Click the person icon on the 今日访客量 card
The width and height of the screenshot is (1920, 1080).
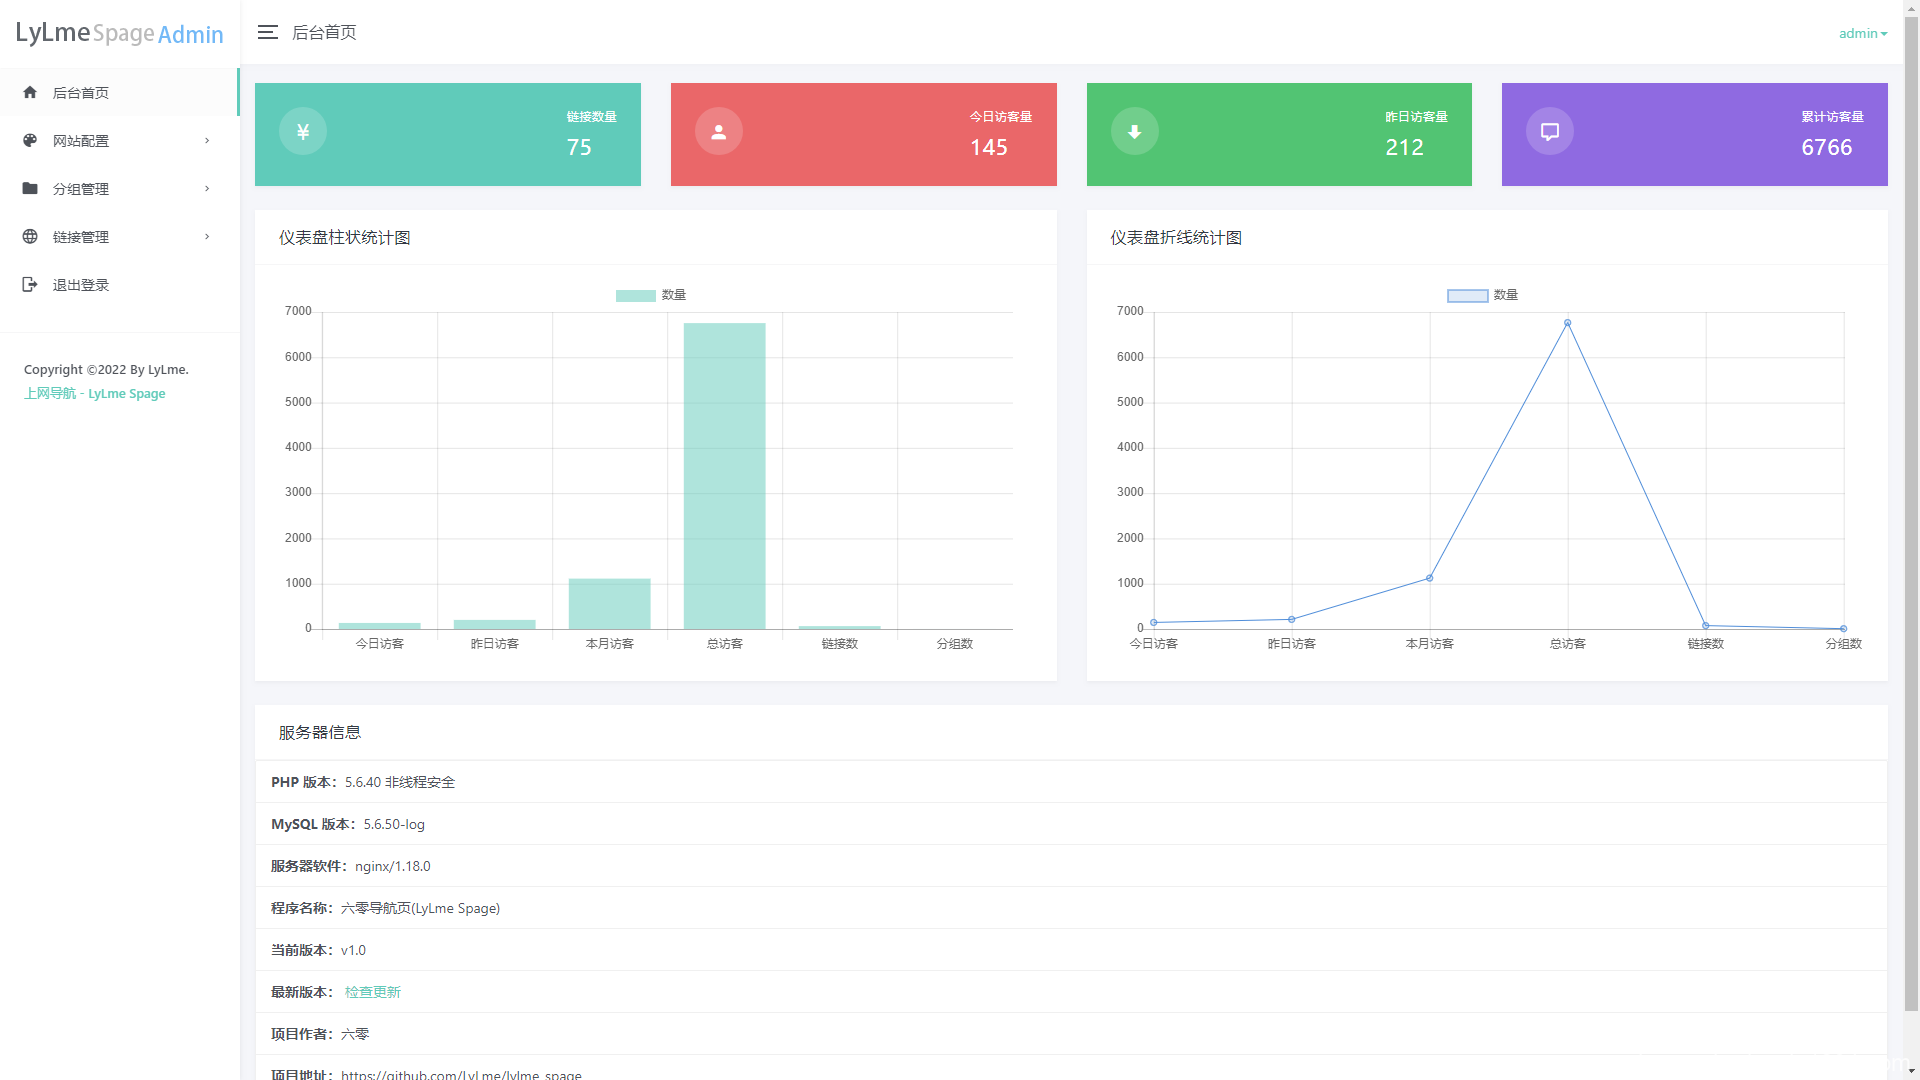point(718,130)
